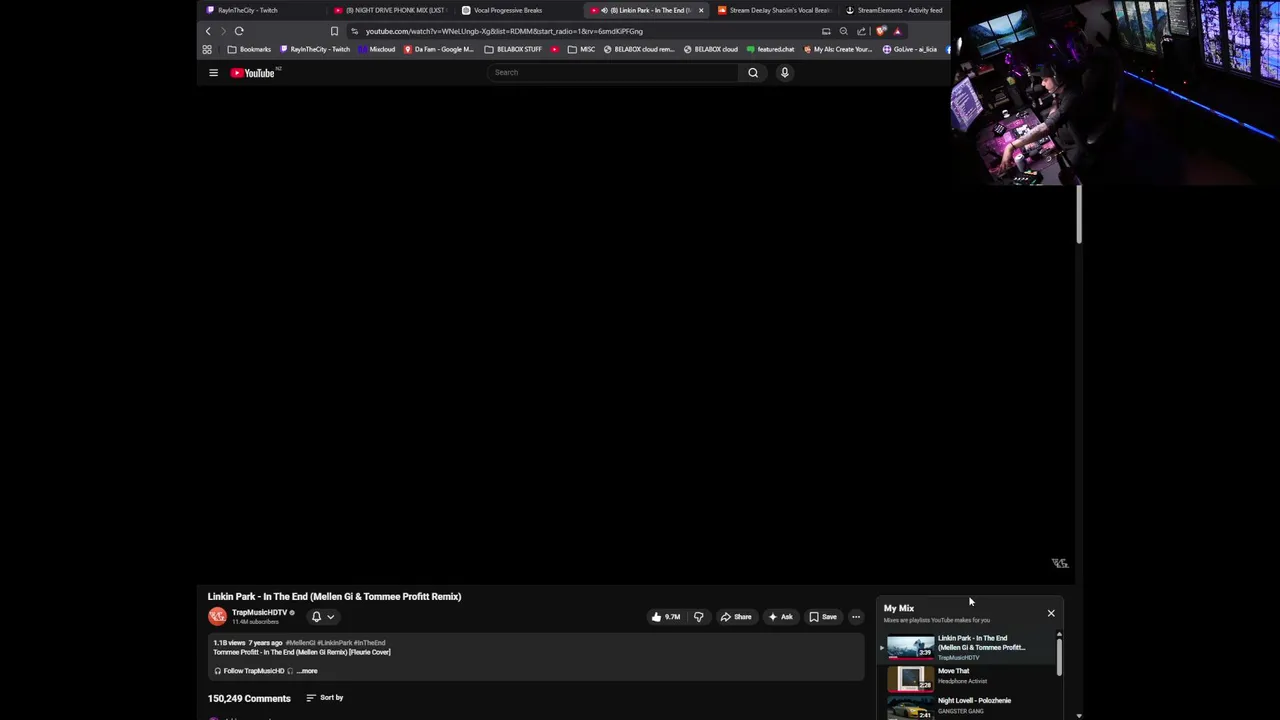Open Bookmarks folder in bookmarks bar

[x=249, y=49]
